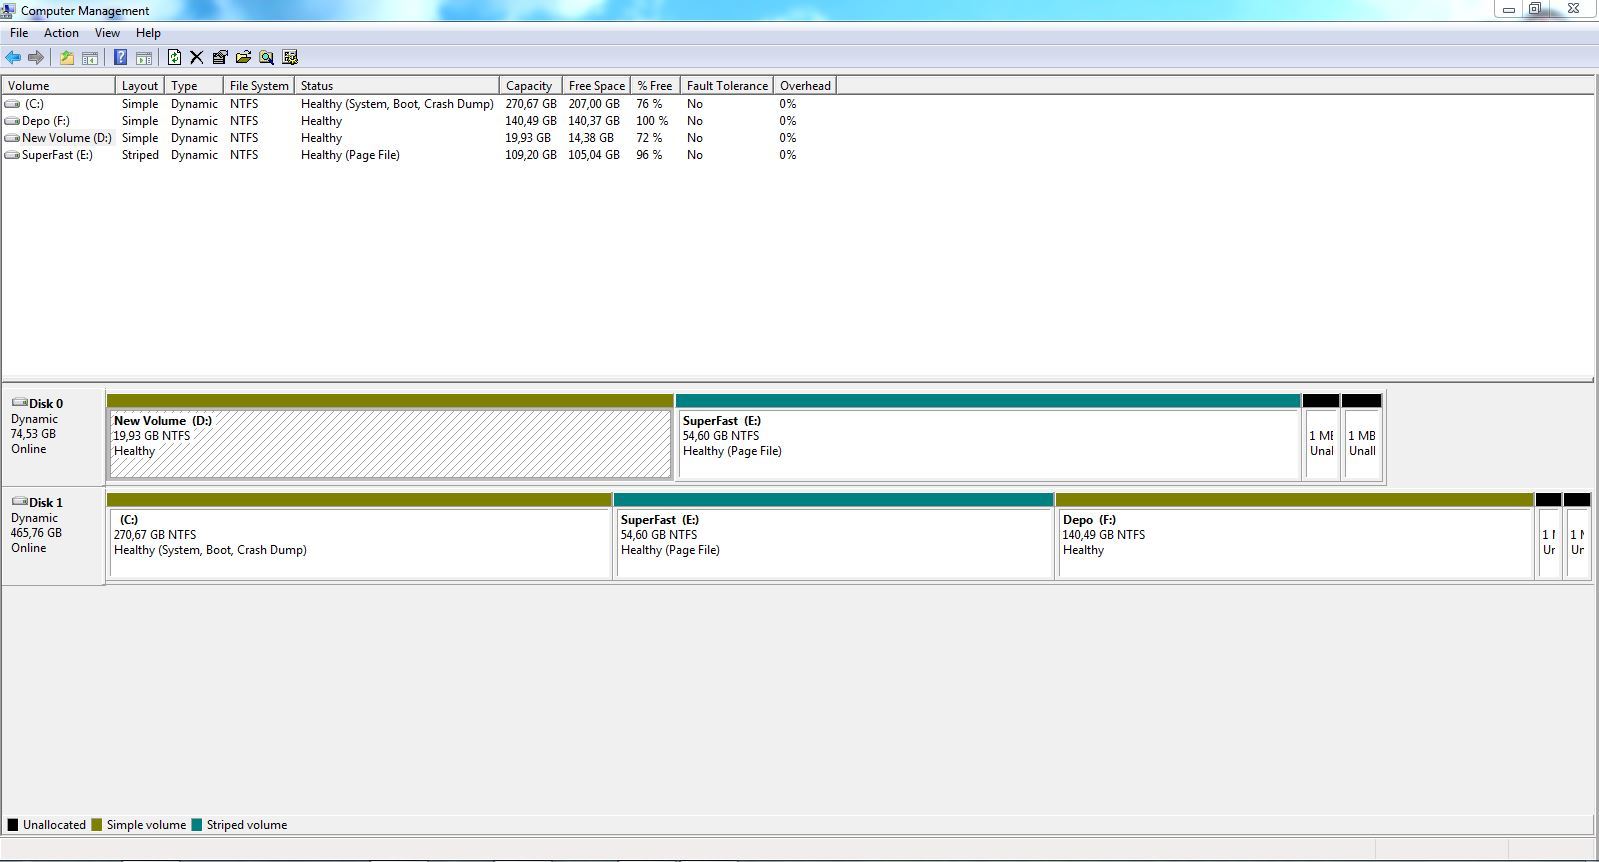
Task: Sort by the Overhead column header
Action: 805,86
